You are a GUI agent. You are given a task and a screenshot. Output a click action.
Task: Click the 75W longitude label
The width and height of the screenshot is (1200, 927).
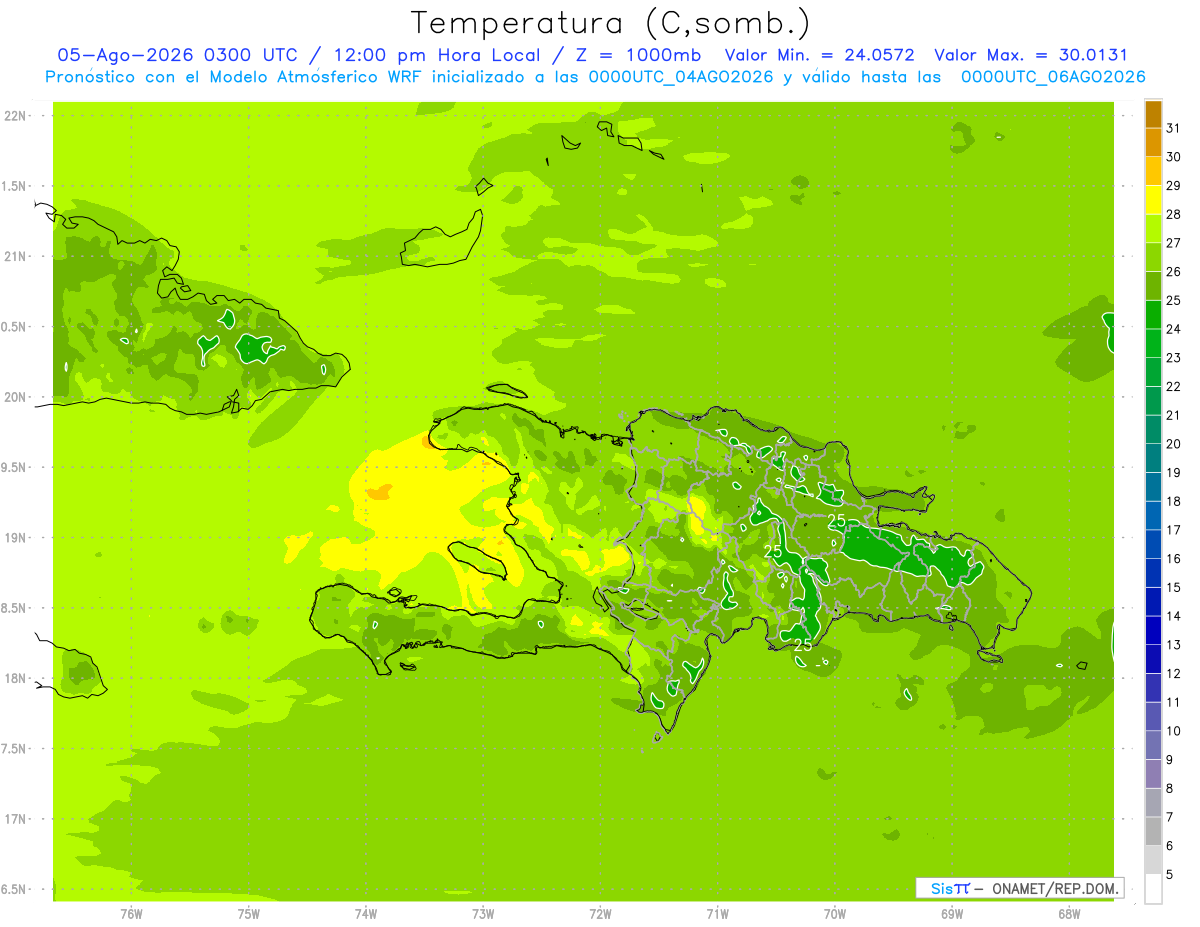(249, 913)
